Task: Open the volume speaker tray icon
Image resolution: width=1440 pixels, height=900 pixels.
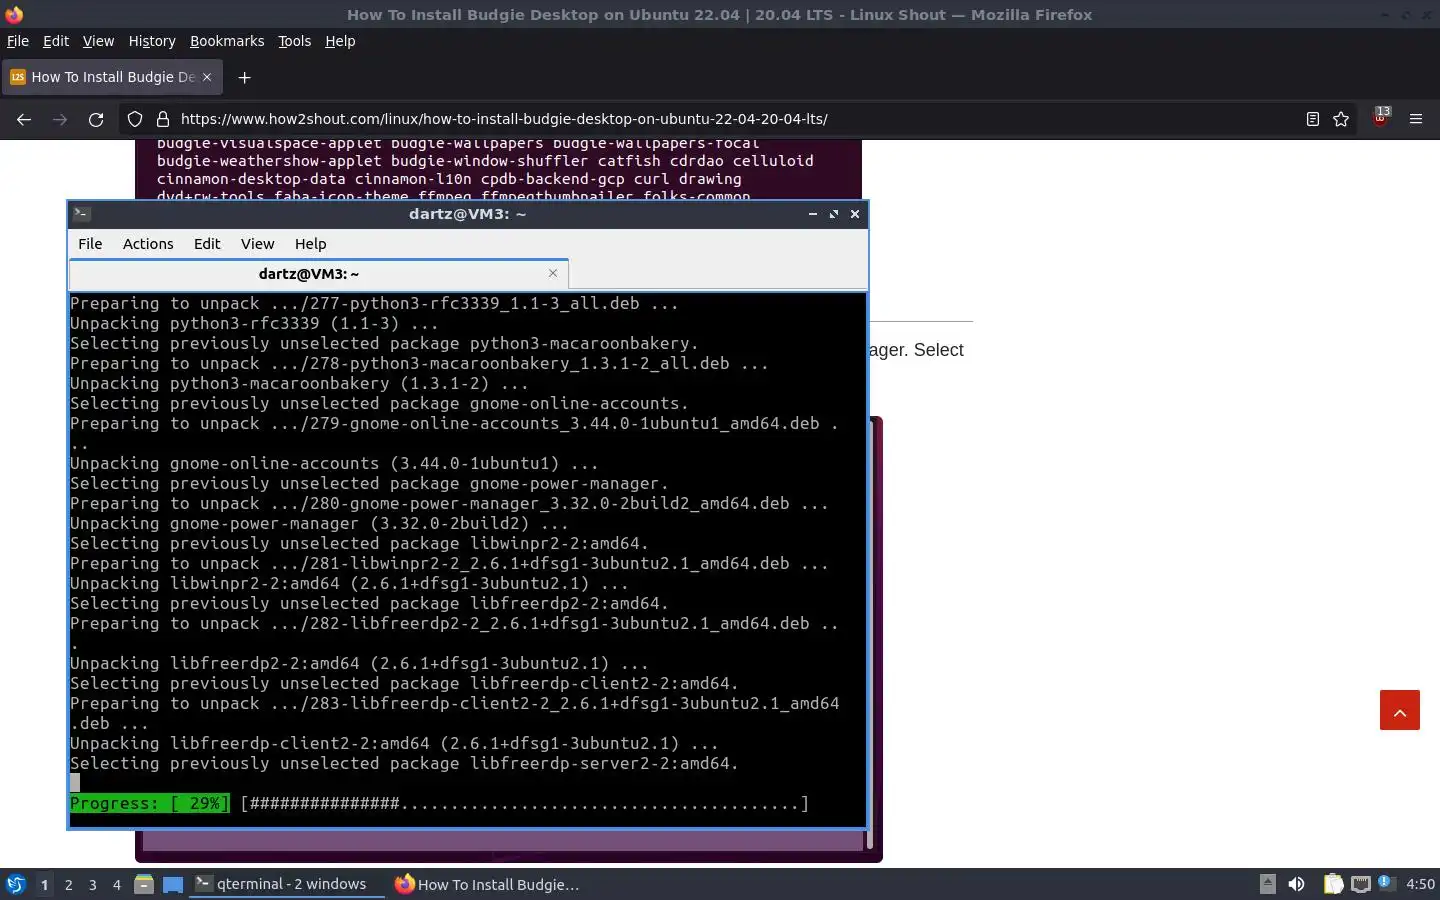Action: pos(1296,884)
